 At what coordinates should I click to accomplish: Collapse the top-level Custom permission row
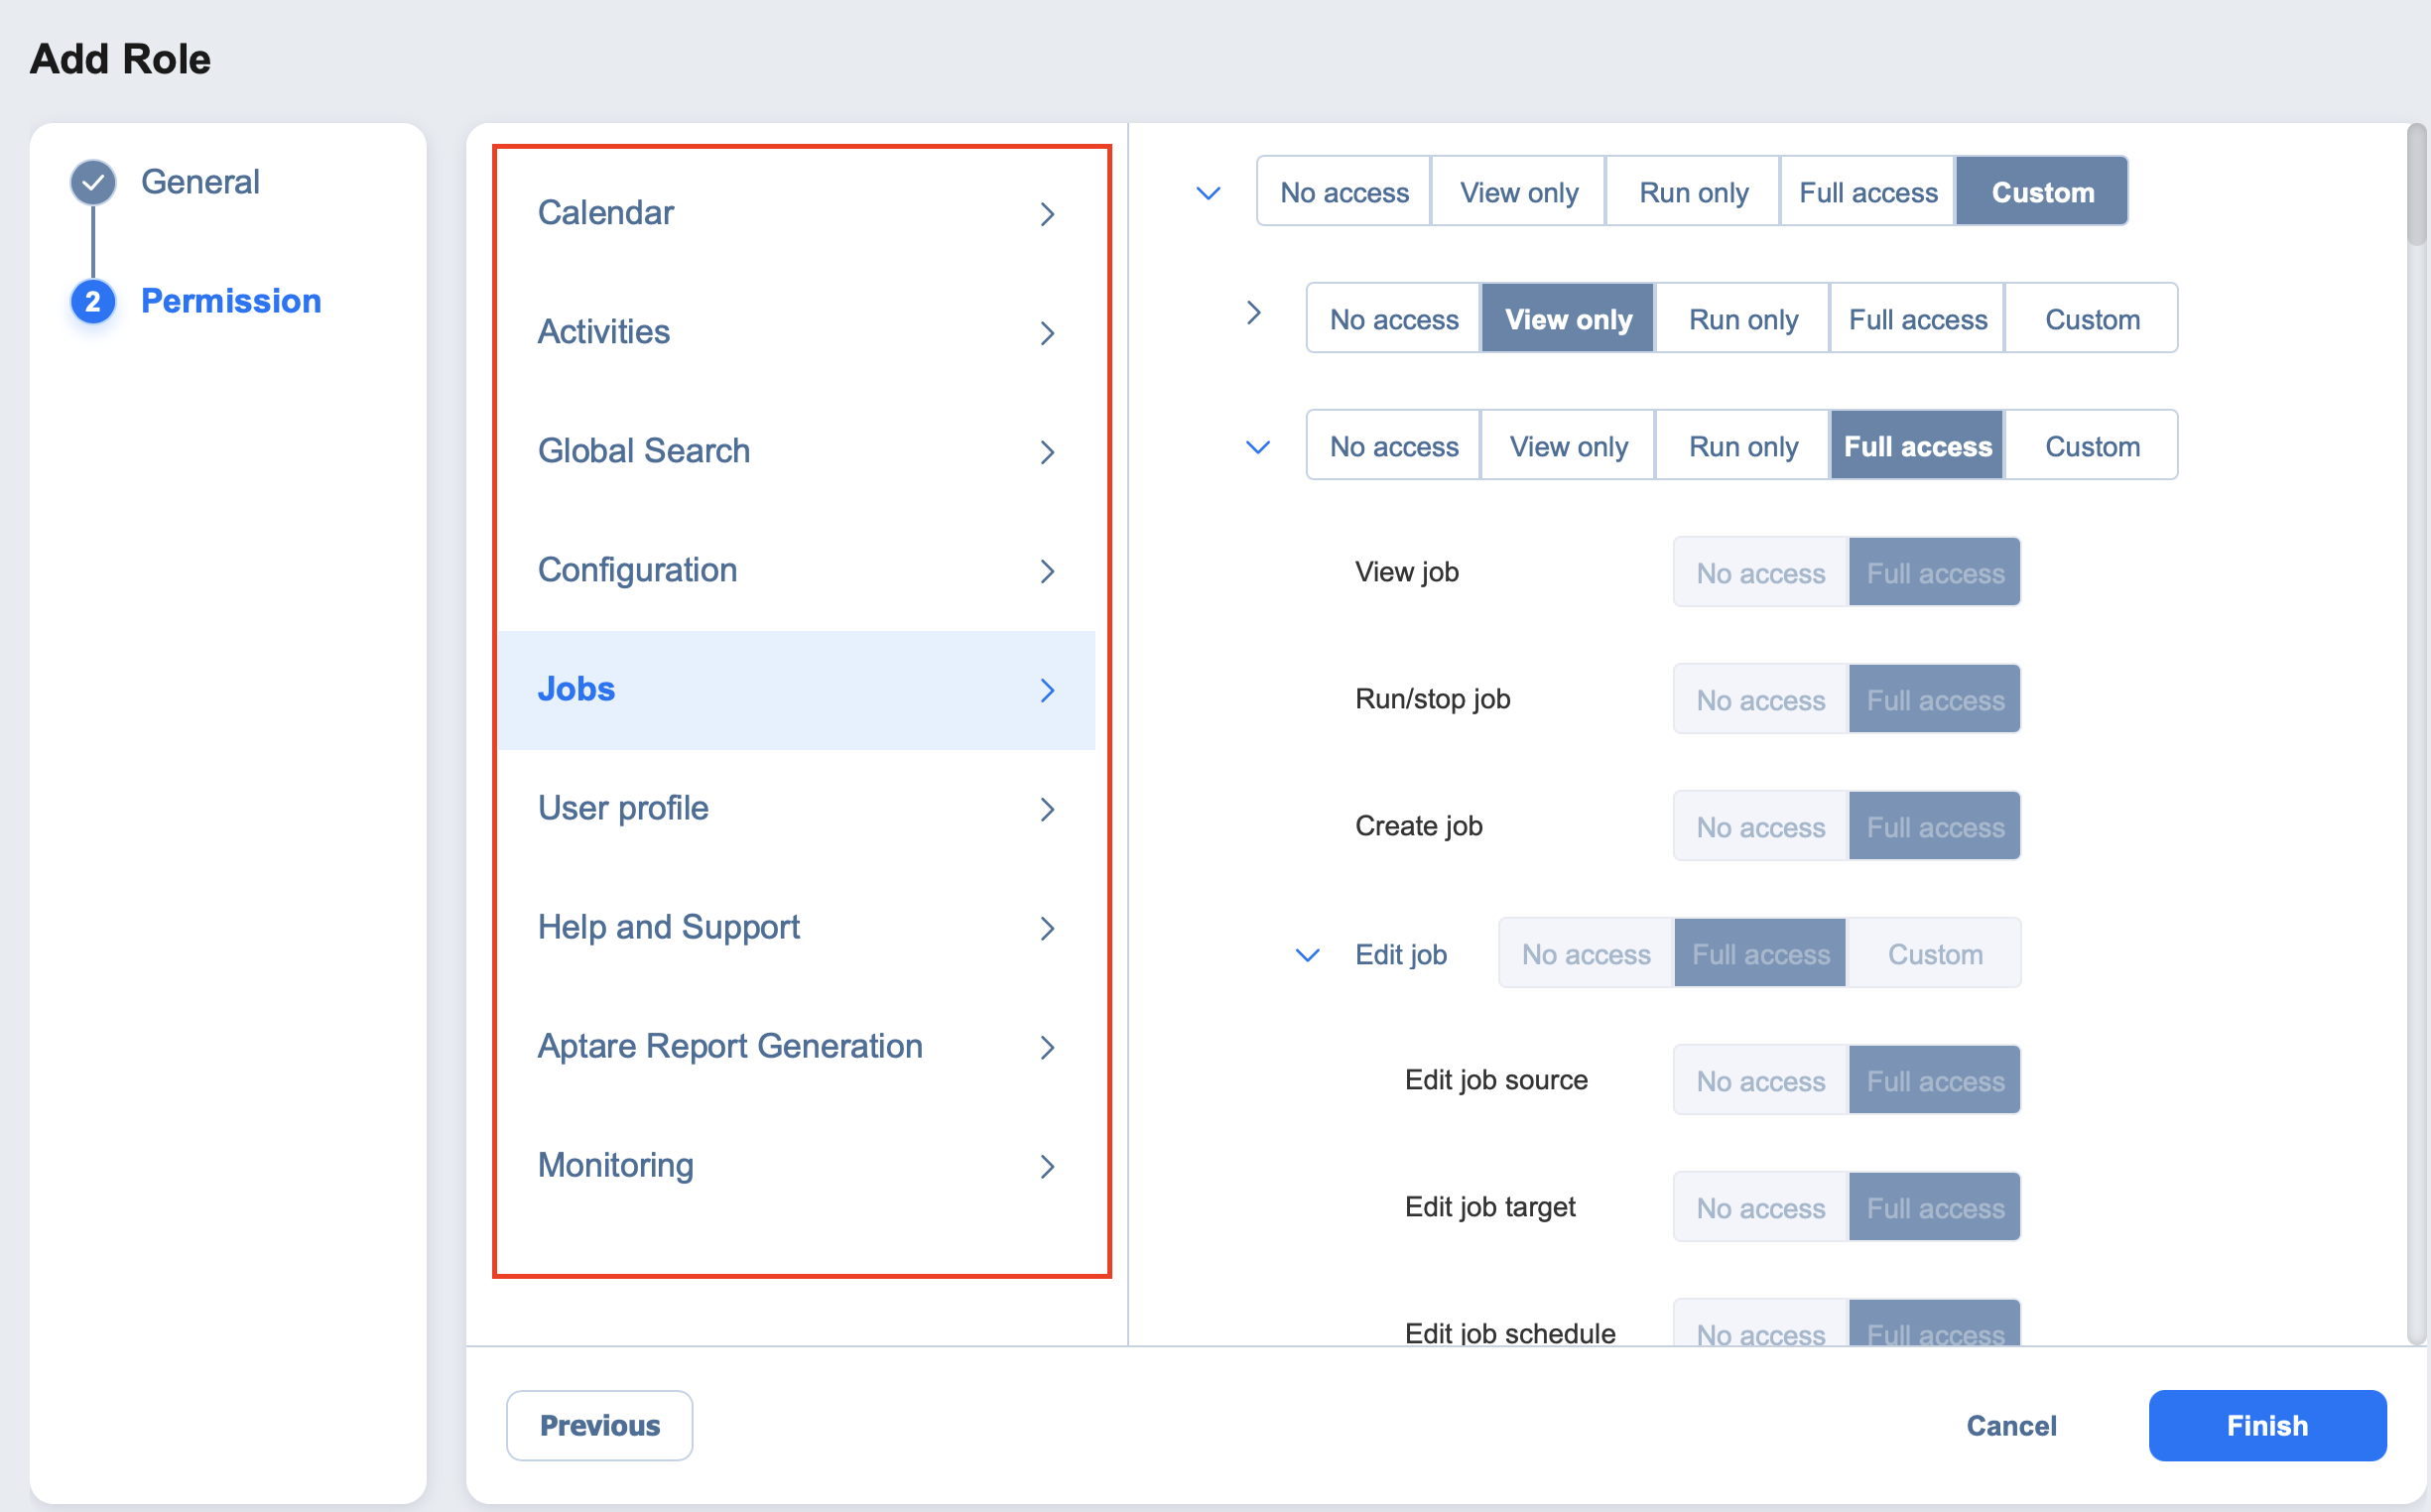pyautogui.click(x=1208, y=193)
